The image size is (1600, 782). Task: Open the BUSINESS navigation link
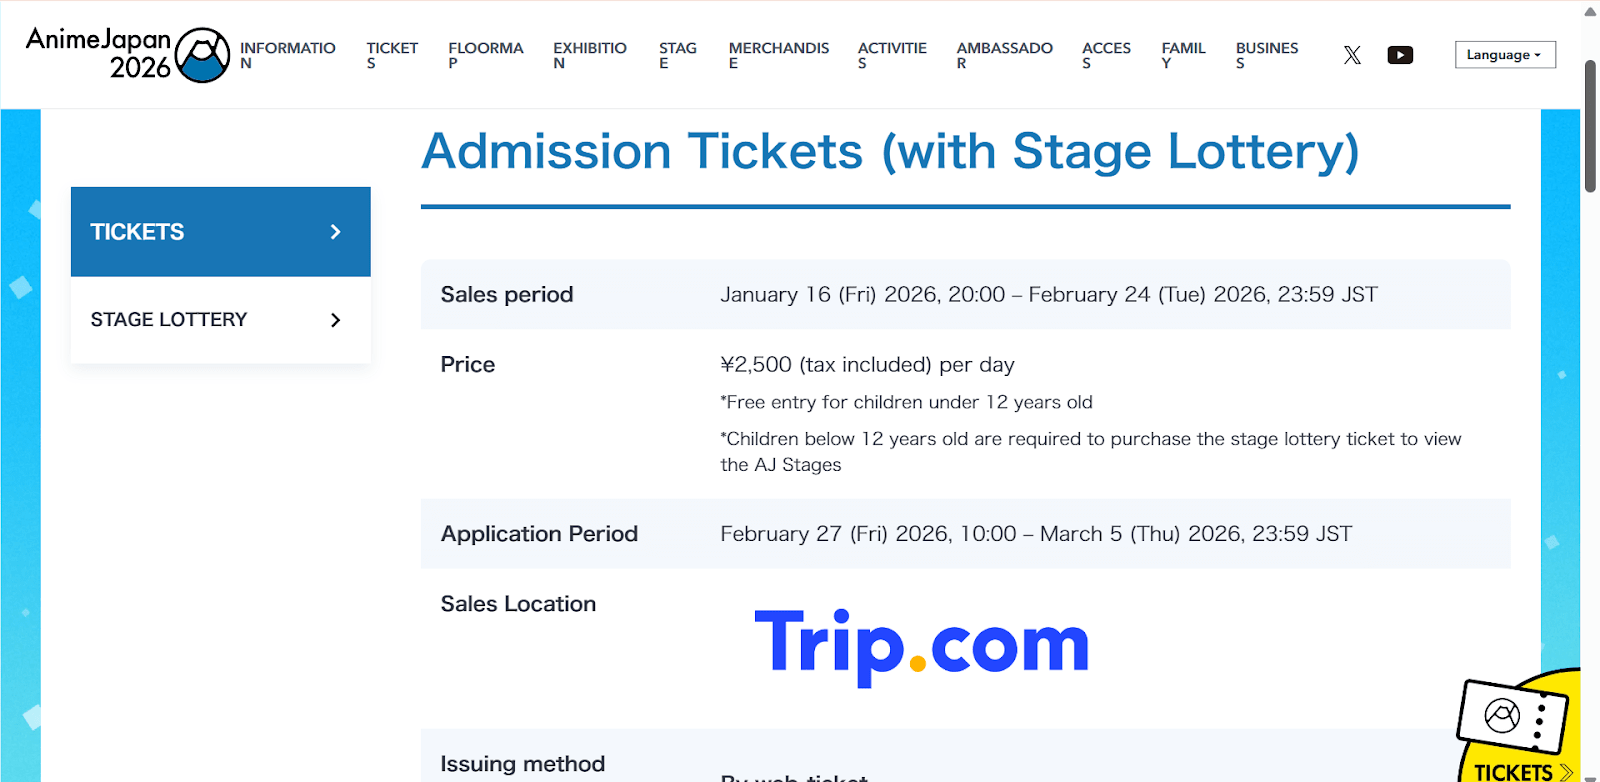[x=1266, y=55]
